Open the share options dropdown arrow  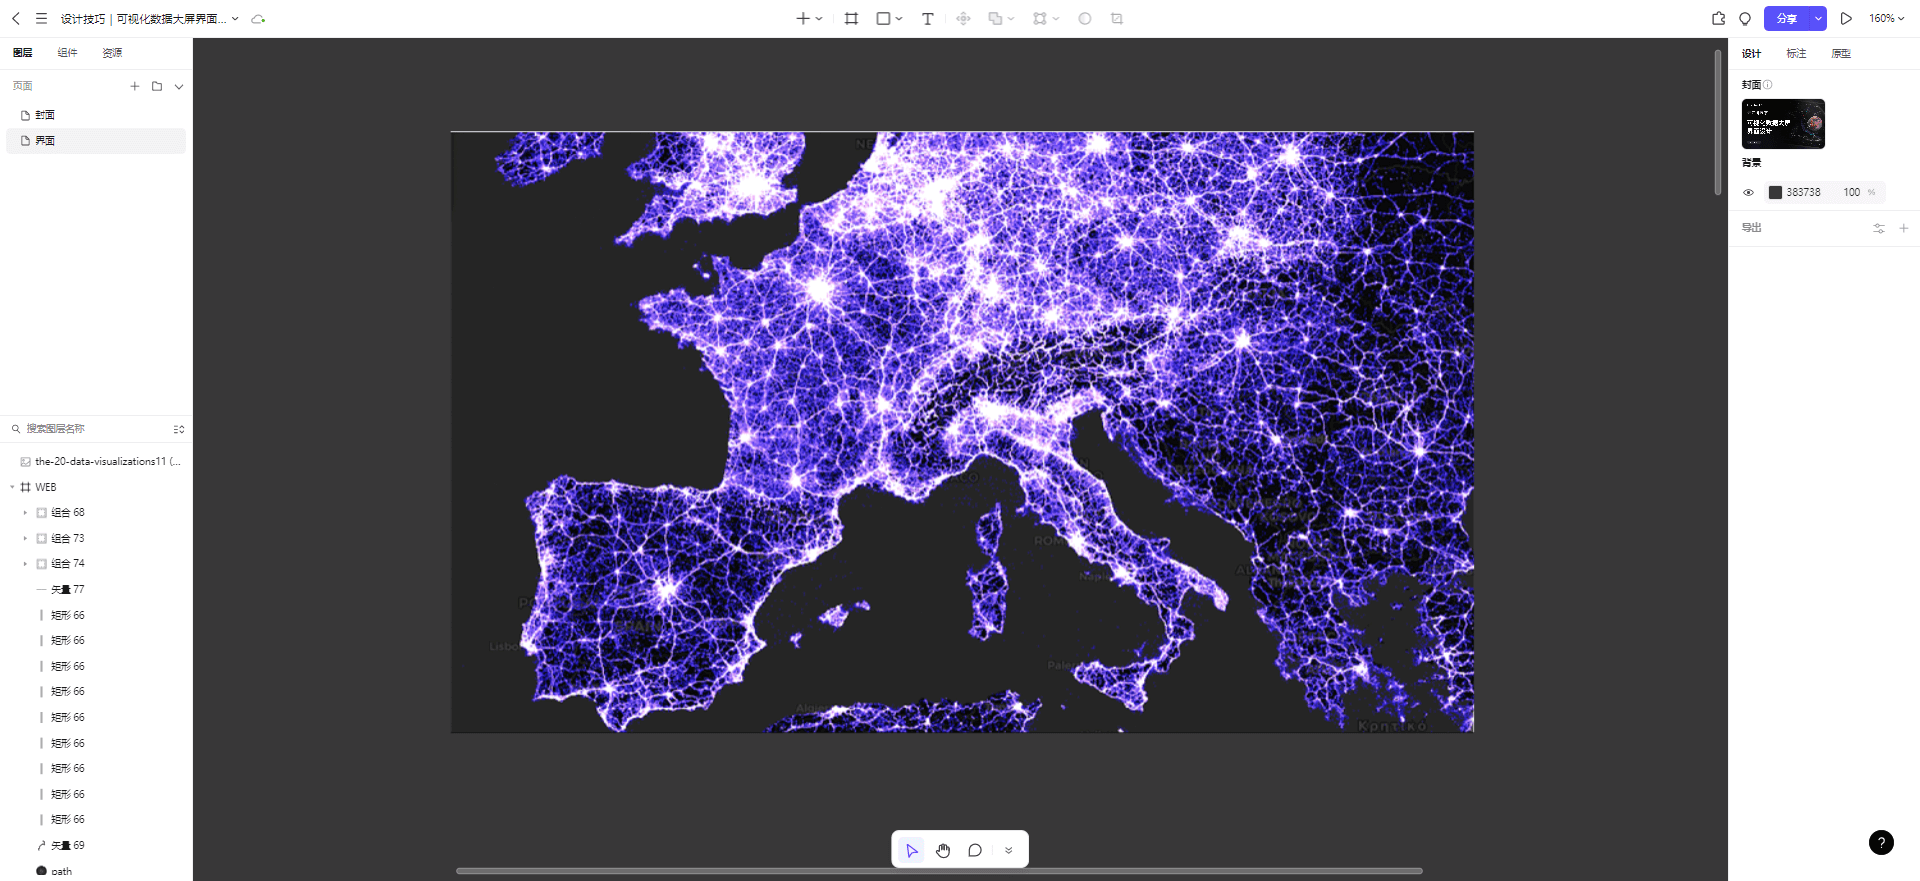pos(1818,18)
